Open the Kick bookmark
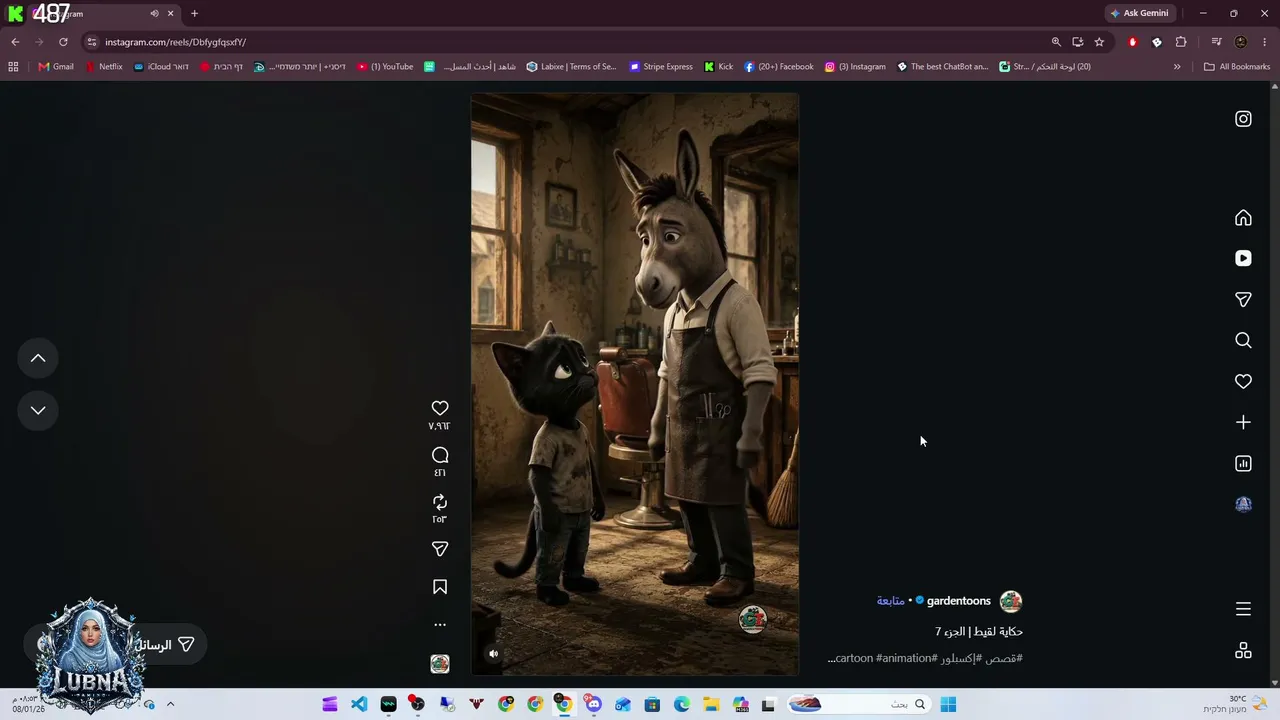This screenshot has width=1280, height=720. (719, 67)
